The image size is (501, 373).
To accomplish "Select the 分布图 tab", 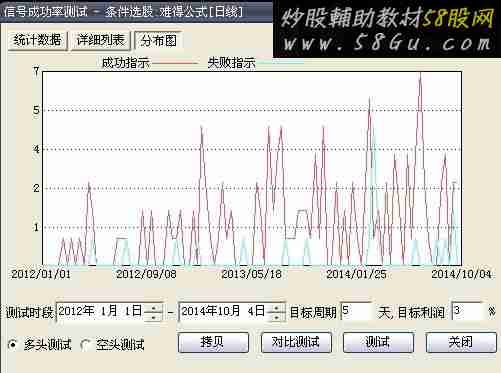I will [158, 41].
